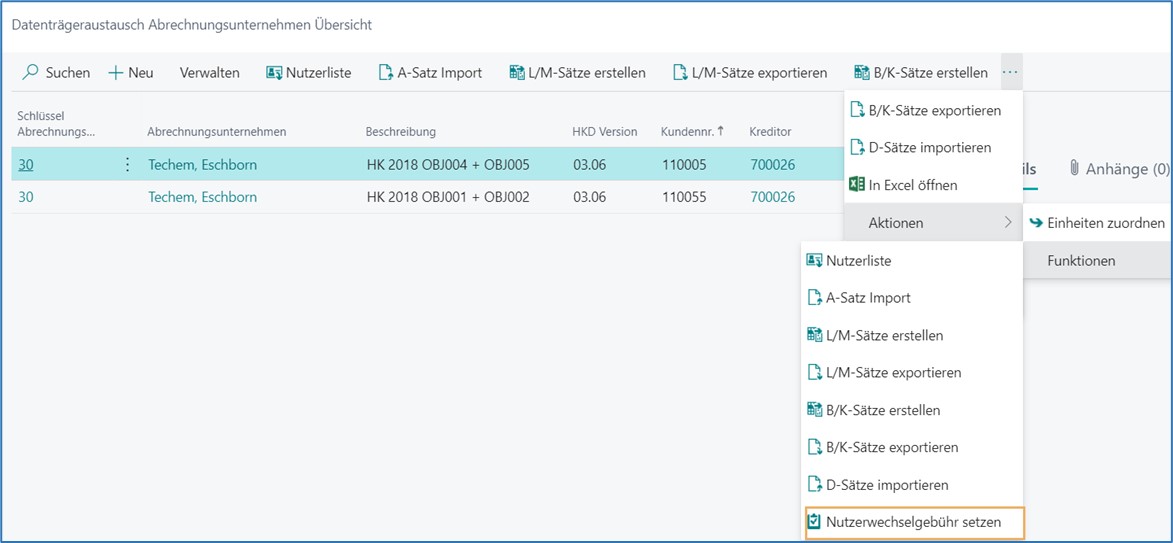Choose Nutzerwechselgebühr setzen in the submenu
Viewport: 1173px width, 543px height.
914,522
